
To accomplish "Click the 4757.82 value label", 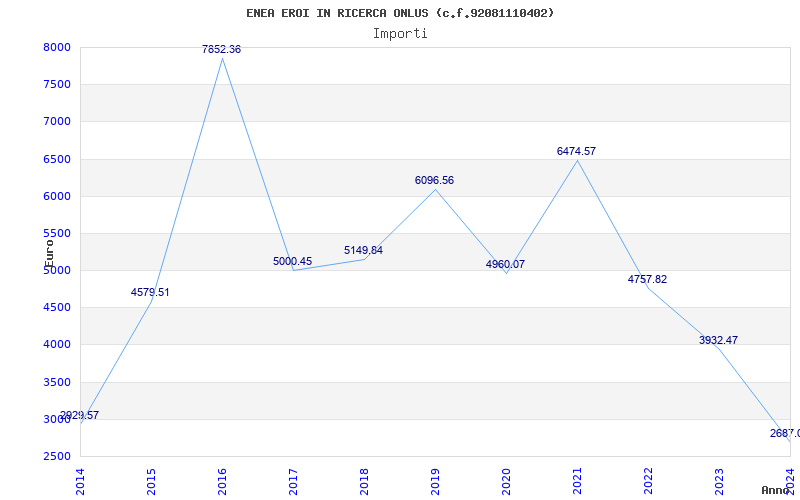I will [647, 279].
